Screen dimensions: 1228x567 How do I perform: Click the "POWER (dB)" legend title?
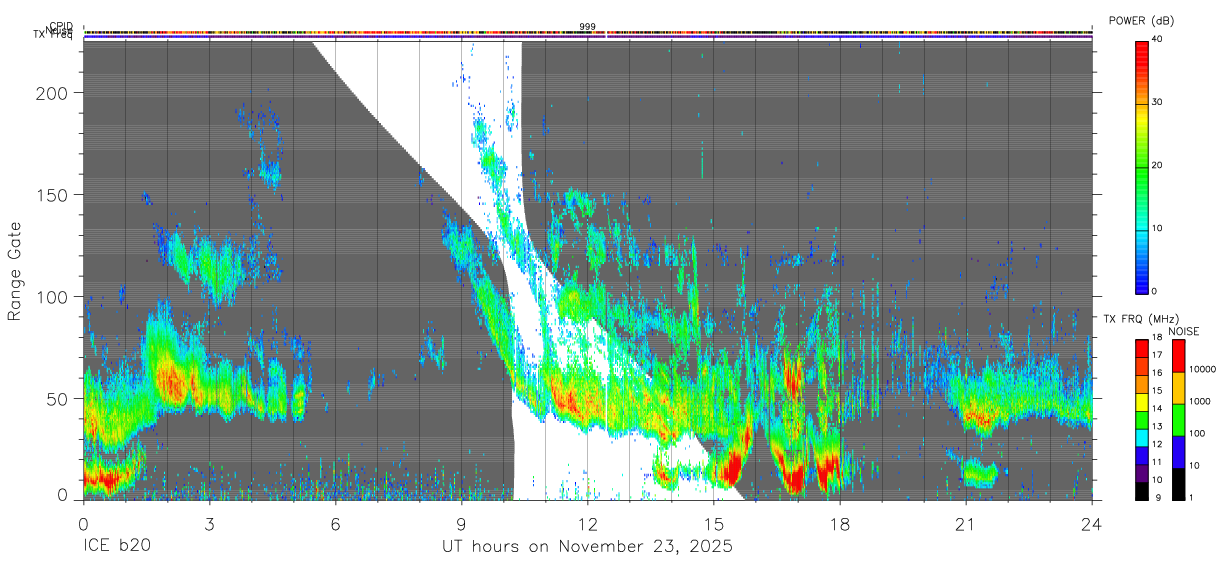pyautogui.click(x=1143, y=20)
